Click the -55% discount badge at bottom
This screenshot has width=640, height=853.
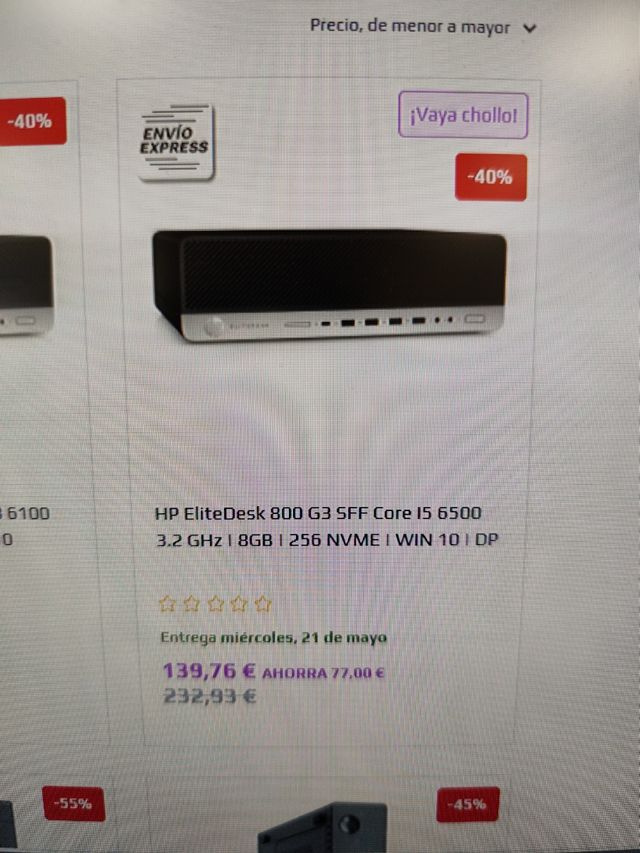73,803
